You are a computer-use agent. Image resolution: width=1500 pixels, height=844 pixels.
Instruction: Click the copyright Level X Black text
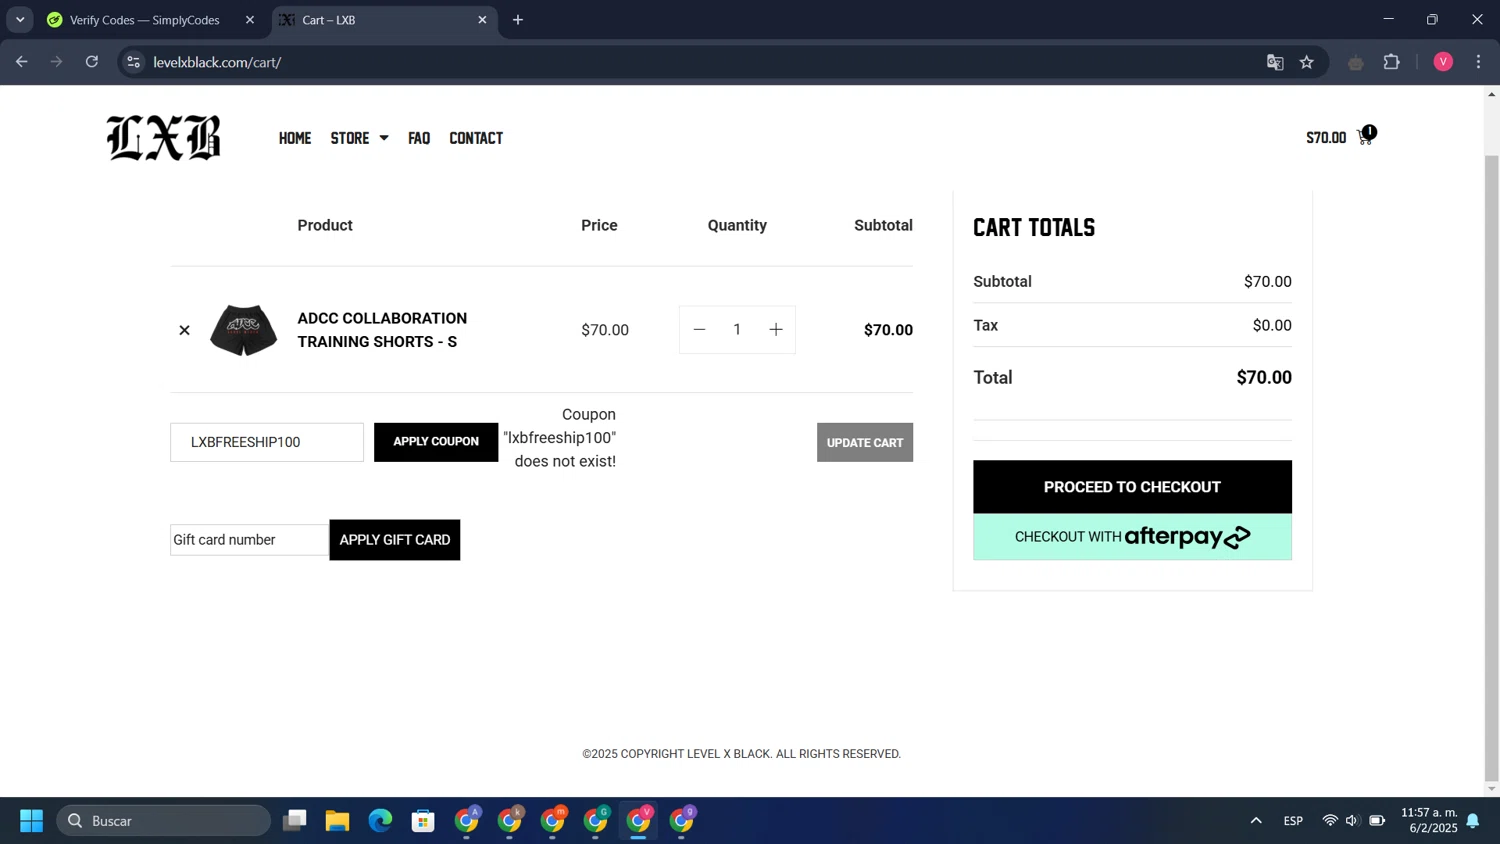coord(742,754)
